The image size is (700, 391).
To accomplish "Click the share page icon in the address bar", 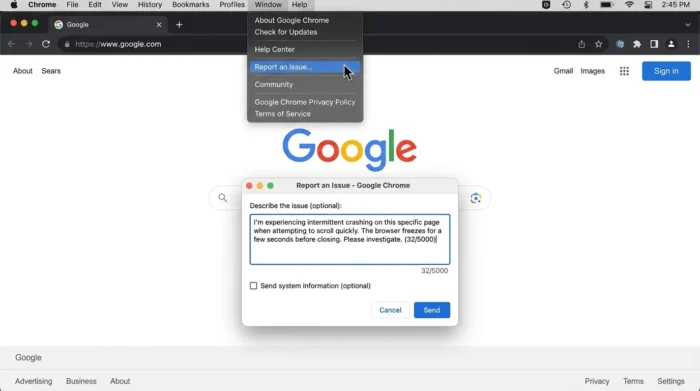I will pyautogui.click(x=581, y=44).
